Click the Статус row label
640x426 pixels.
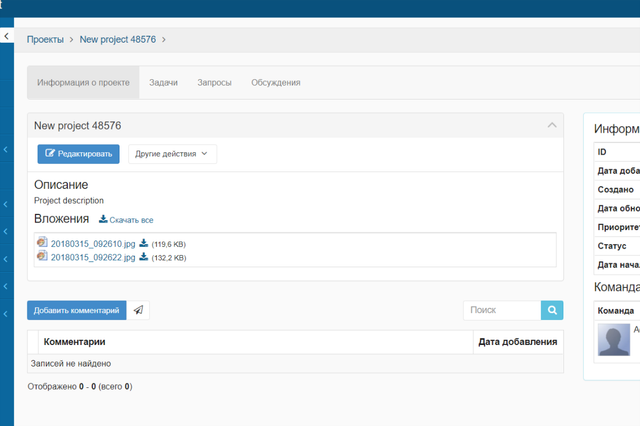point(612,246)
